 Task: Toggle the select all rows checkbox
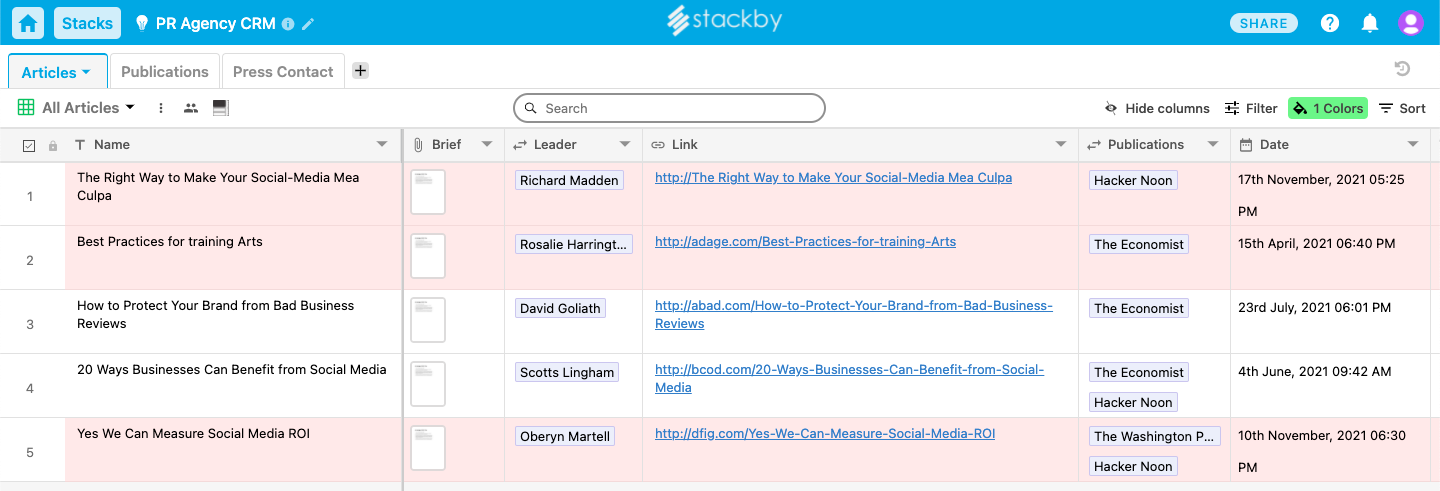[29, 145]
